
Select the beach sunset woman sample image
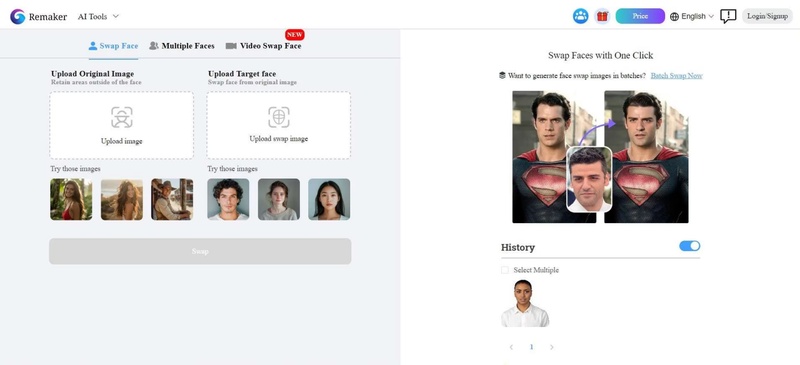click(x=122, y=199)
